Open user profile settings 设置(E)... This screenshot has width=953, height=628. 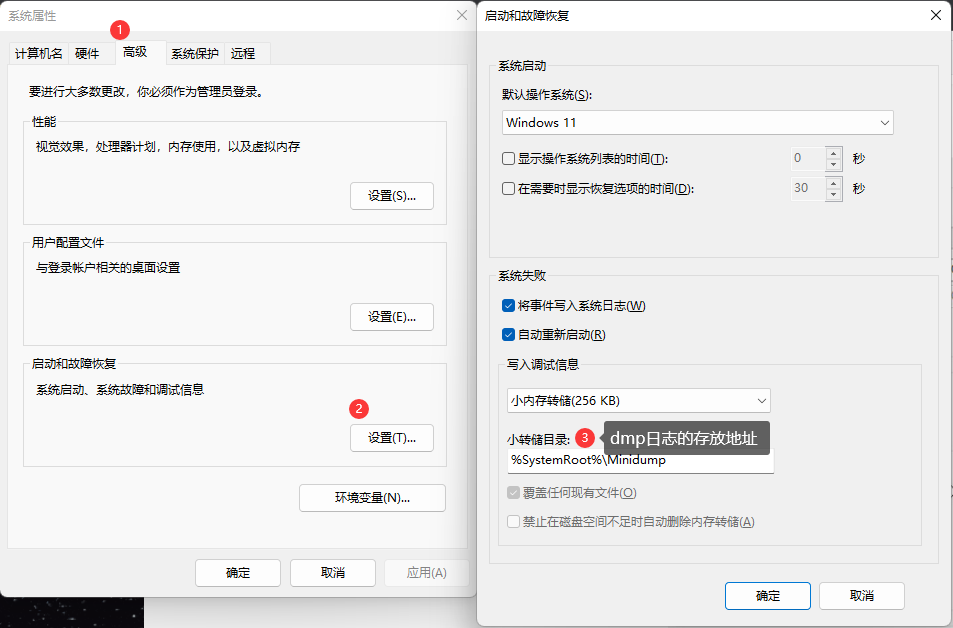[x=392, y=317]
